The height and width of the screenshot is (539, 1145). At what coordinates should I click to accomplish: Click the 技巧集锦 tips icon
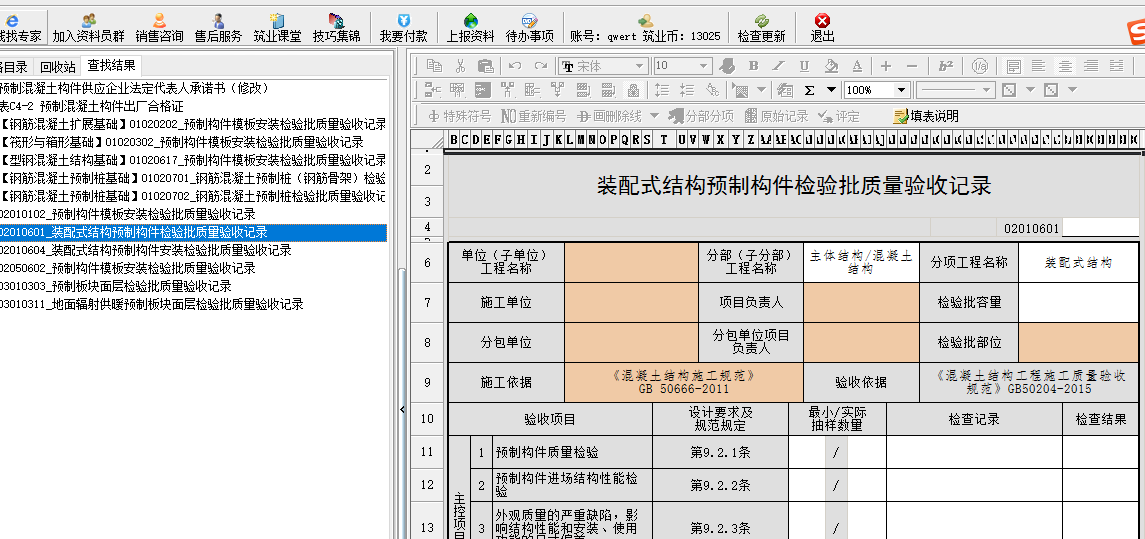coord(336,27)
